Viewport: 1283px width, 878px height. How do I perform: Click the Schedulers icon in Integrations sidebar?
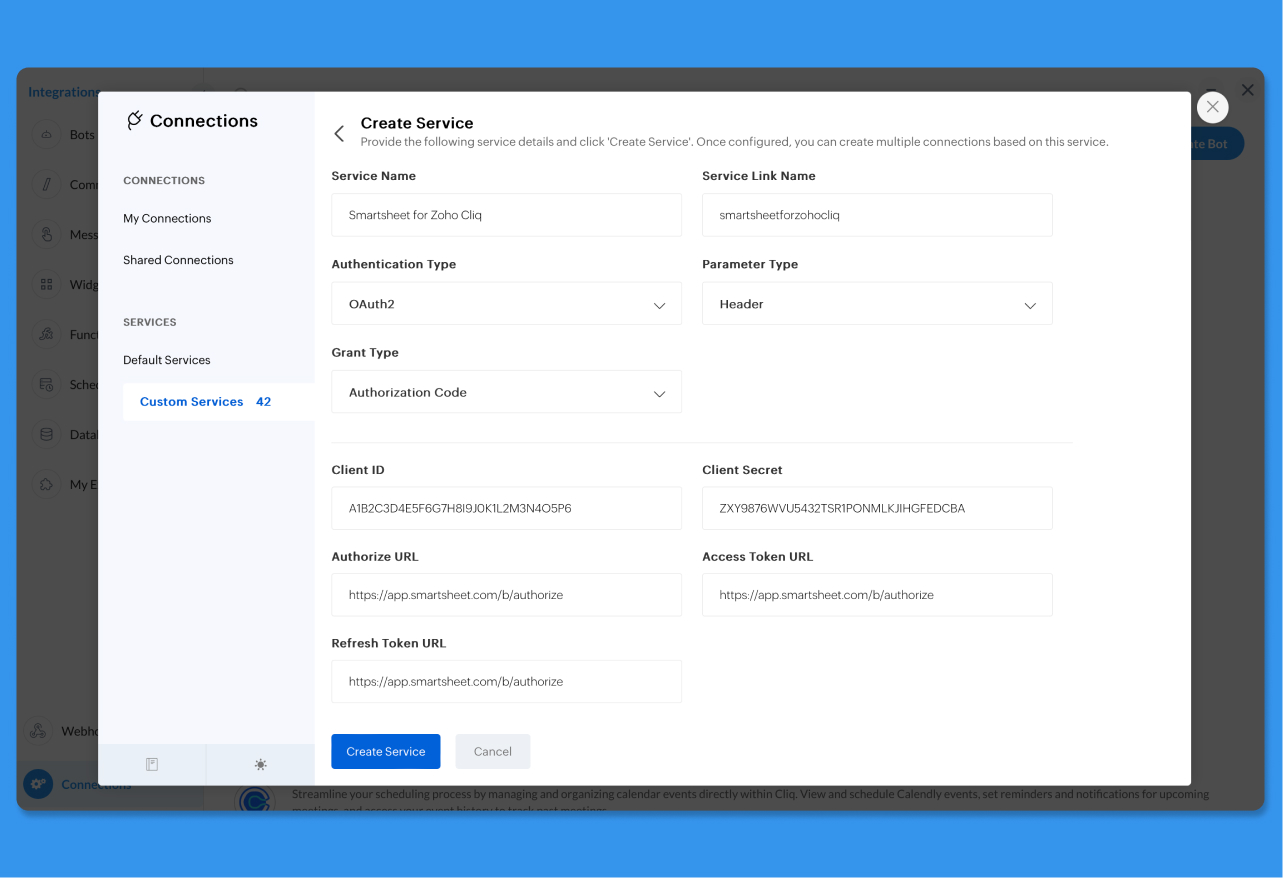coord(46,385)
